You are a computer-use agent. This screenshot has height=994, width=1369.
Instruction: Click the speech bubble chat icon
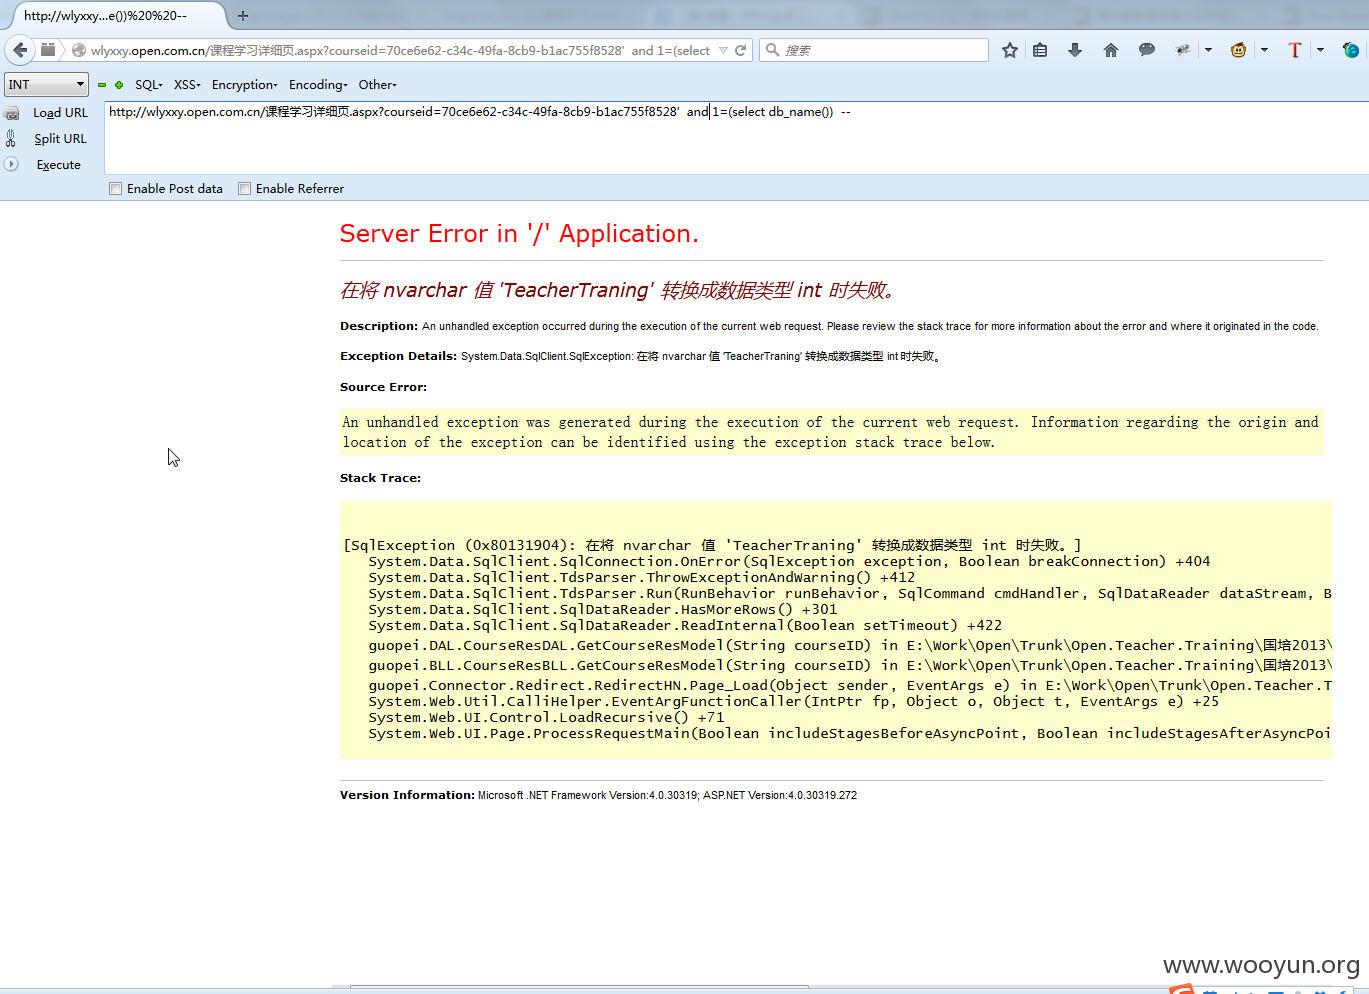[1147, 50]
